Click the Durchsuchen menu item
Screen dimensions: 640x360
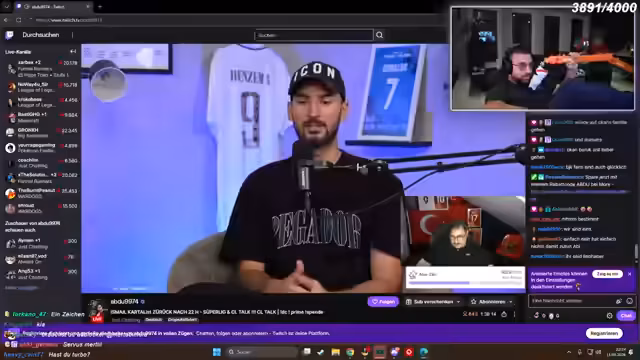[41, 35]
